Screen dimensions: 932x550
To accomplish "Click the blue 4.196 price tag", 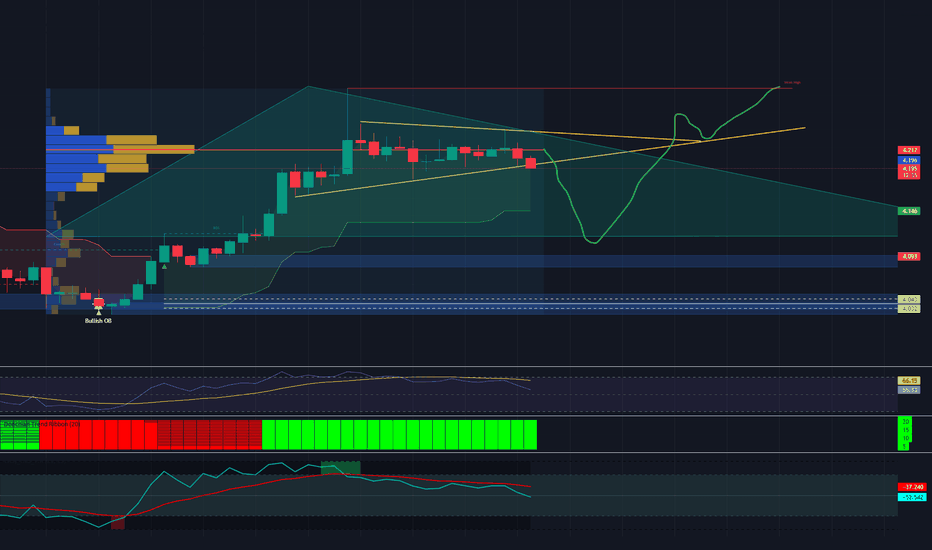I will click(x=908, y=160).
